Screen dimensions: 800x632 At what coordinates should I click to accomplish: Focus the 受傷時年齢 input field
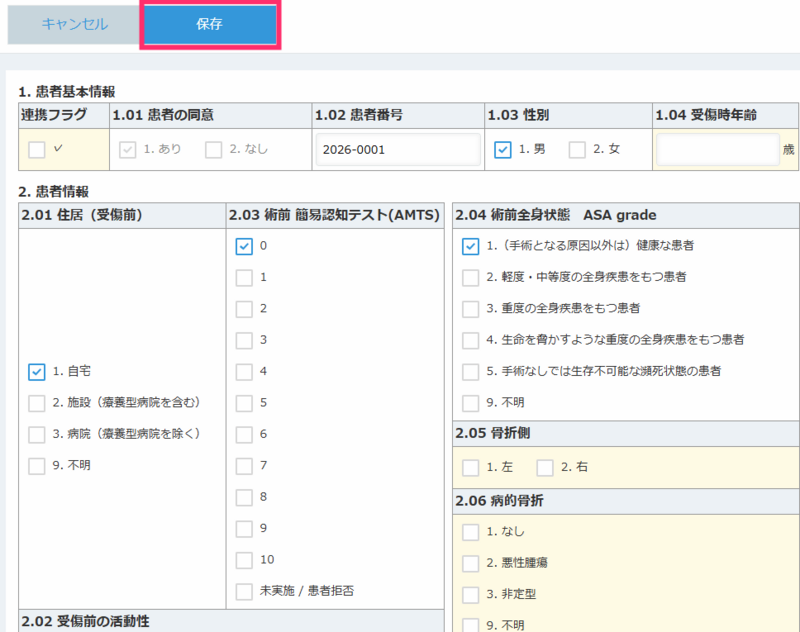coord(718,150)
